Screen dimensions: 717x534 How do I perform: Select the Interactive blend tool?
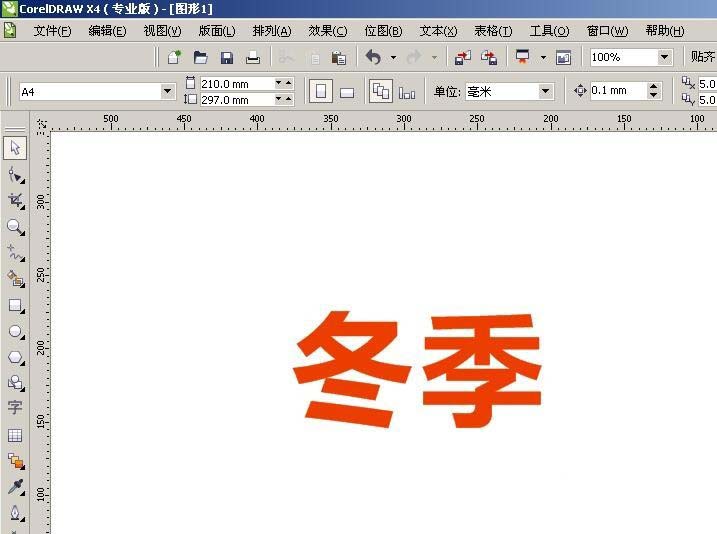coord(15,461)
